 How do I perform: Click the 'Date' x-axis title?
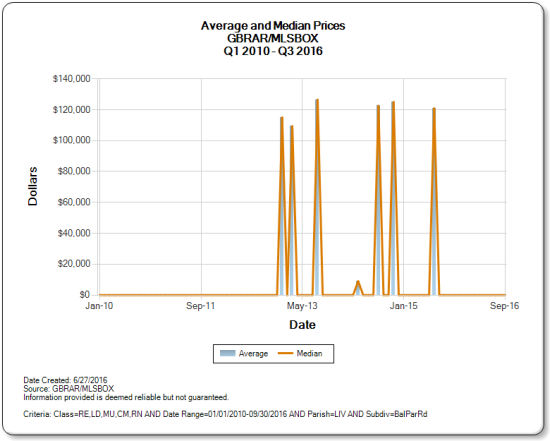[302, 325]
